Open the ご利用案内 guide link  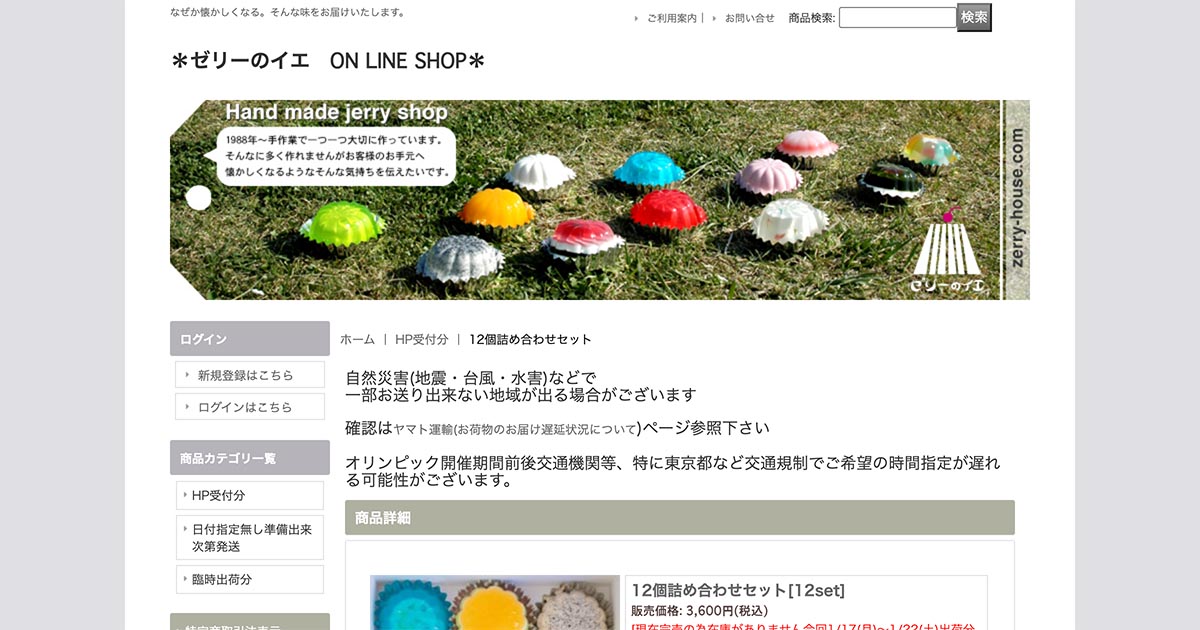click(671, 18)
